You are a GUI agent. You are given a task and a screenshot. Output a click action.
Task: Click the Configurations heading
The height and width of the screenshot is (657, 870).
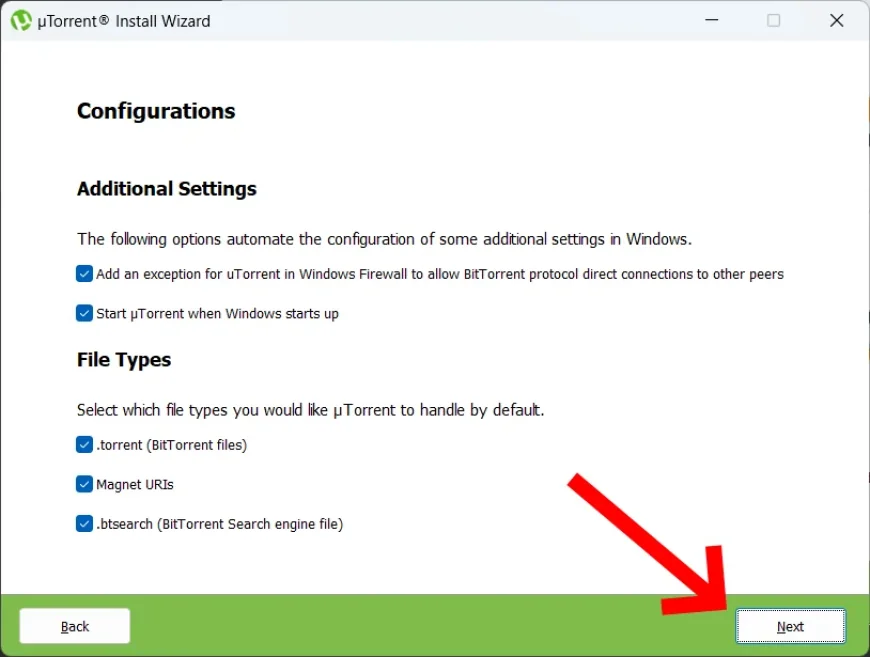[x=156, y=111]
